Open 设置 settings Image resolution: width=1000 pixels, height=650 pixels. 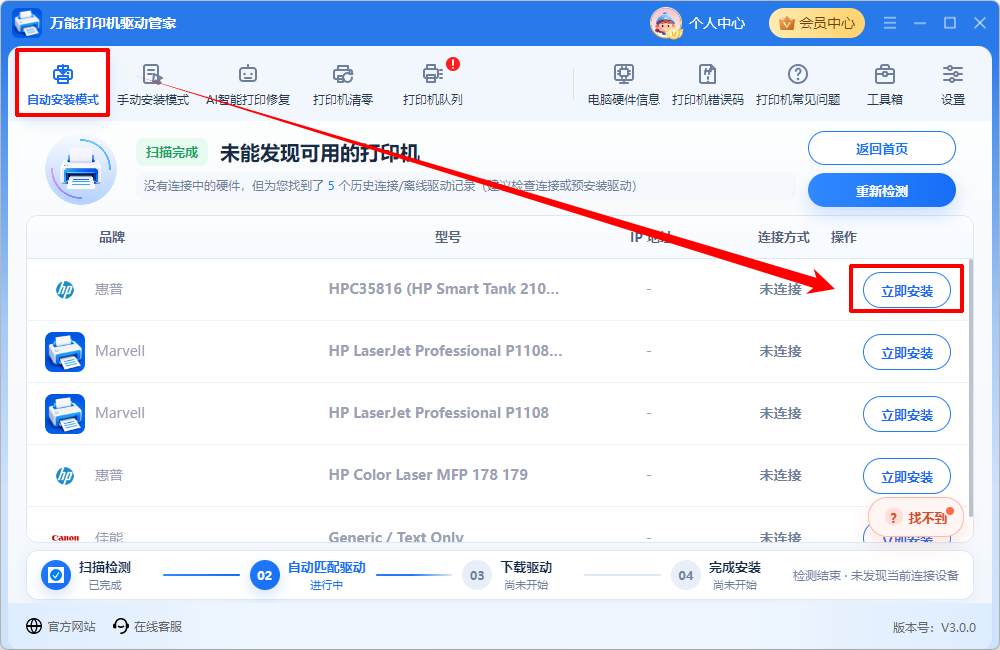(953, 84)
